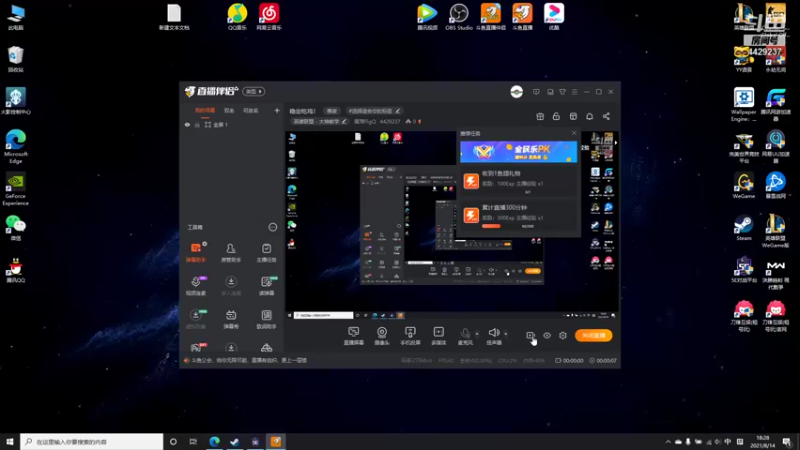
Task: Toggle the preview eye icon beside settings gear
Action: 547,335
